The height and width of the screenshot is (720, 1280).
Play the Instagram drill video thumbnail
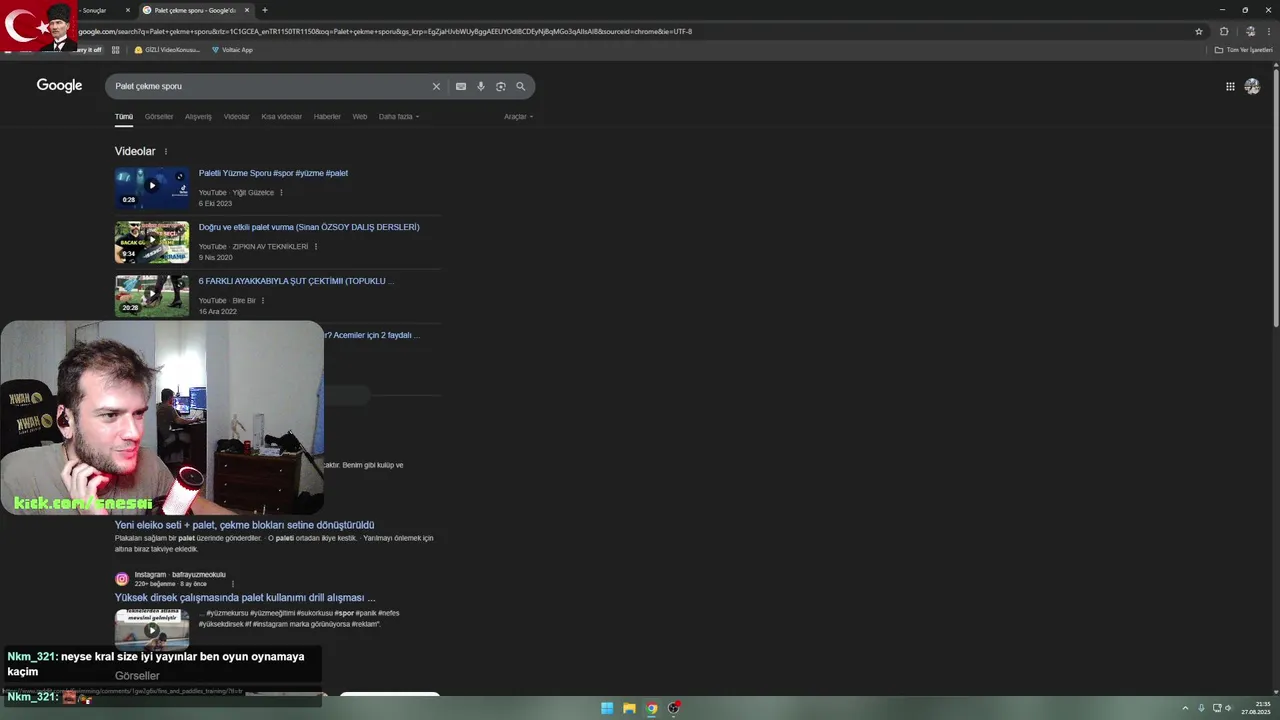point(152,629)
